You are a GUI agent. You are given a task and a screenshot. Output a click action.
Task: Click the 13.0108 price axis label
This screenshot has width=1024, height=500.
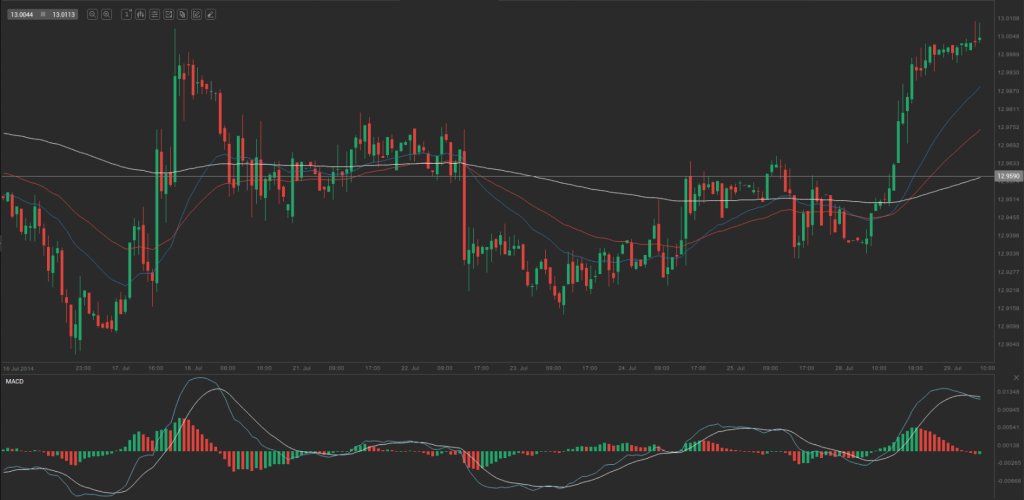(1006, 18)
